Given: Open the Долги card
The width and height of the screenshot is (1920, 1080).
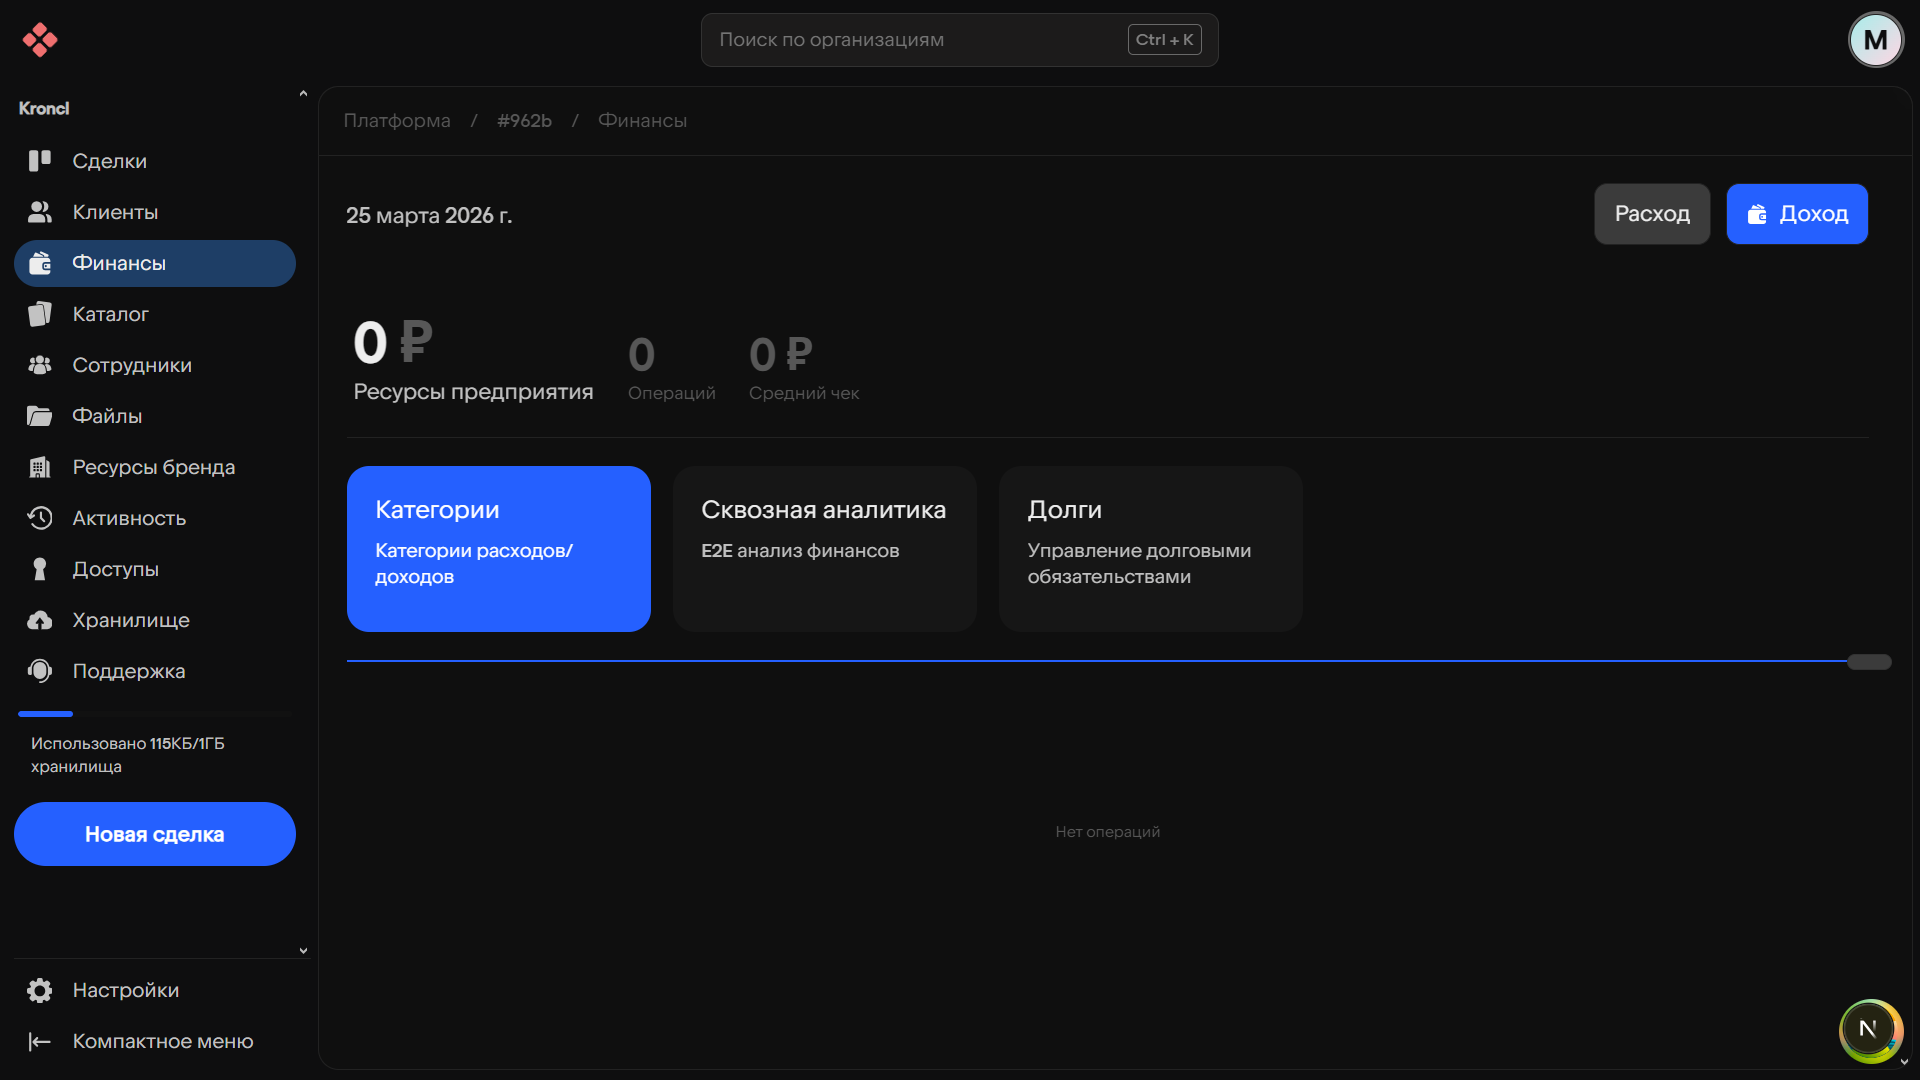Looking at the screenshot, I should coord(1150,548).
